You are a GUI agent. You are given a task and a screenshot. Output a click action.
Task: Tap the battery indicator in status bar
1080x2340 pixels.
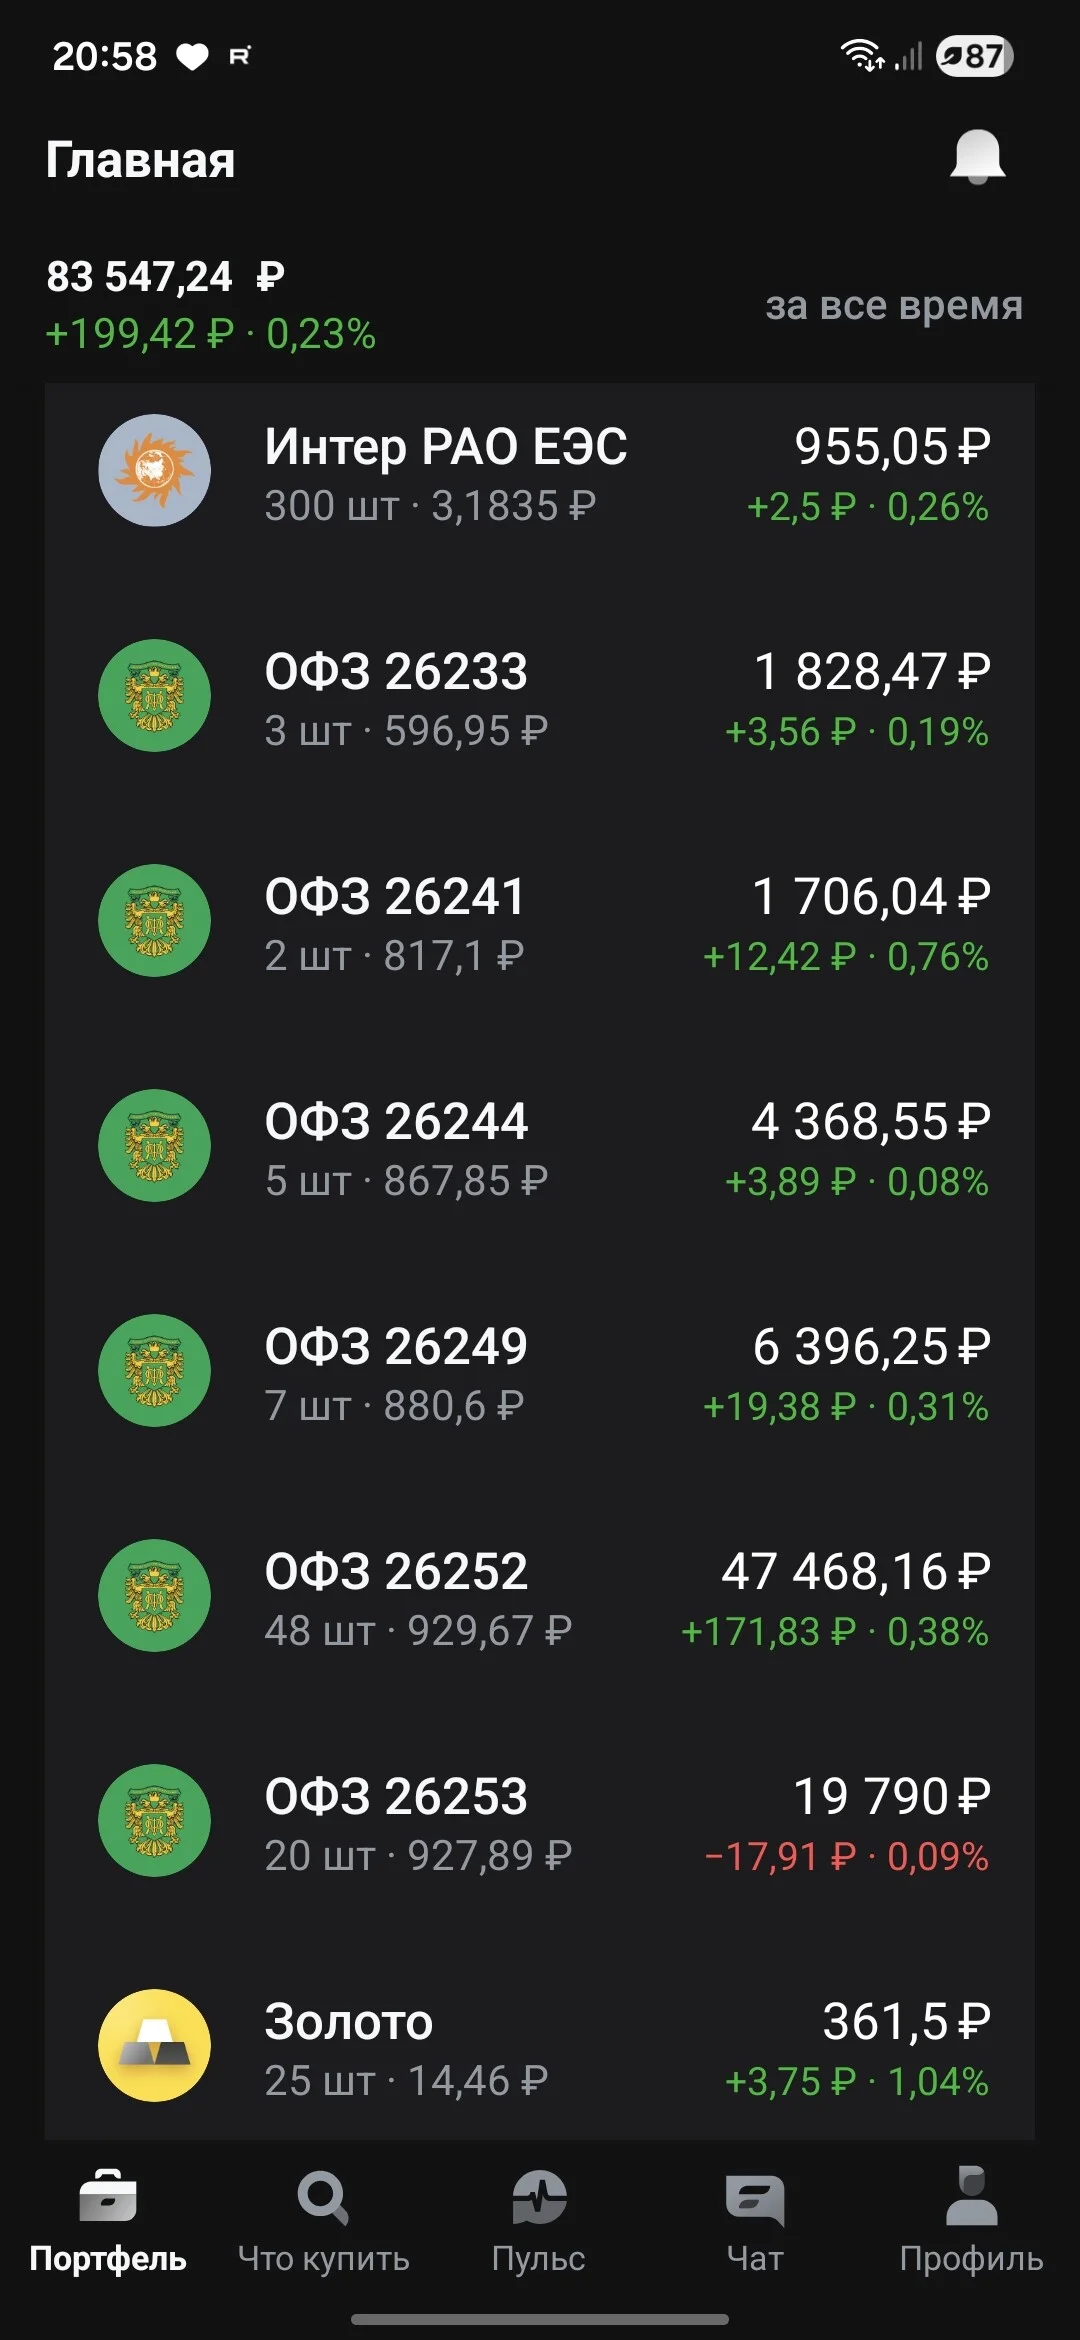pyautogui.click(x=974, y=56)
